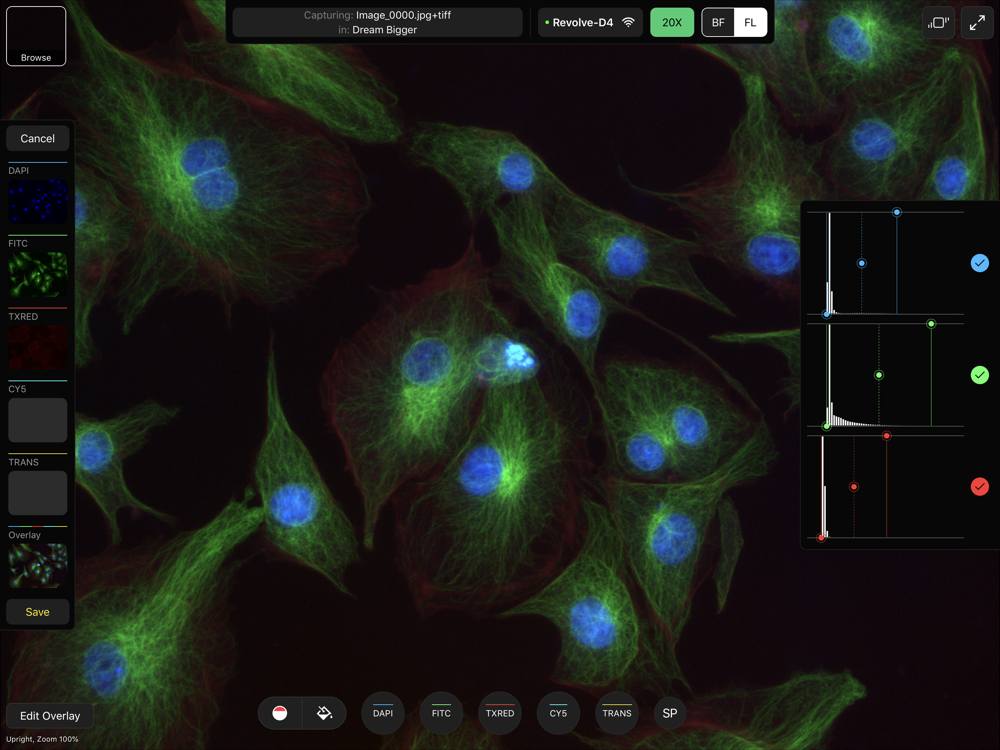This screenshot has width=1000, height=750.
Task: Click the Cancel button
Action: [x=38, y=138]
